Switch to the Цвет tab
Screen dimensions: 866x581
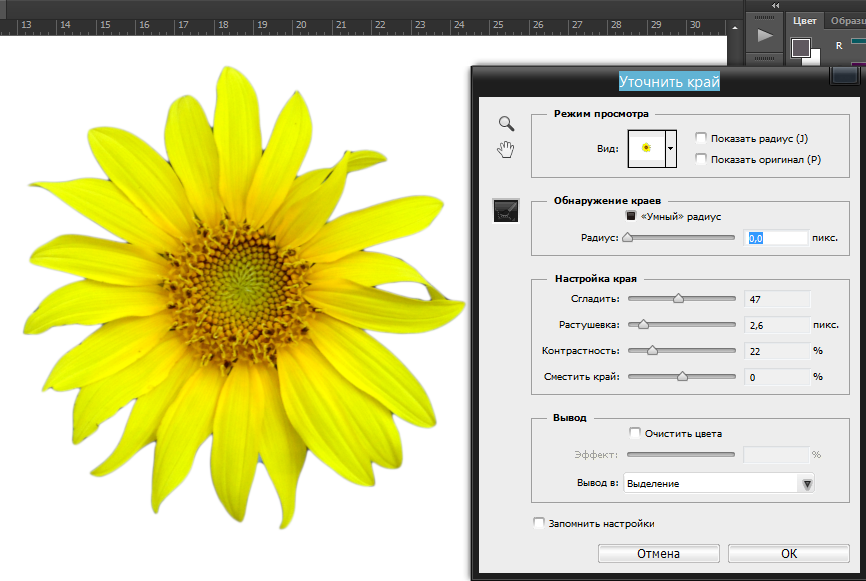(x=804, y=20)
